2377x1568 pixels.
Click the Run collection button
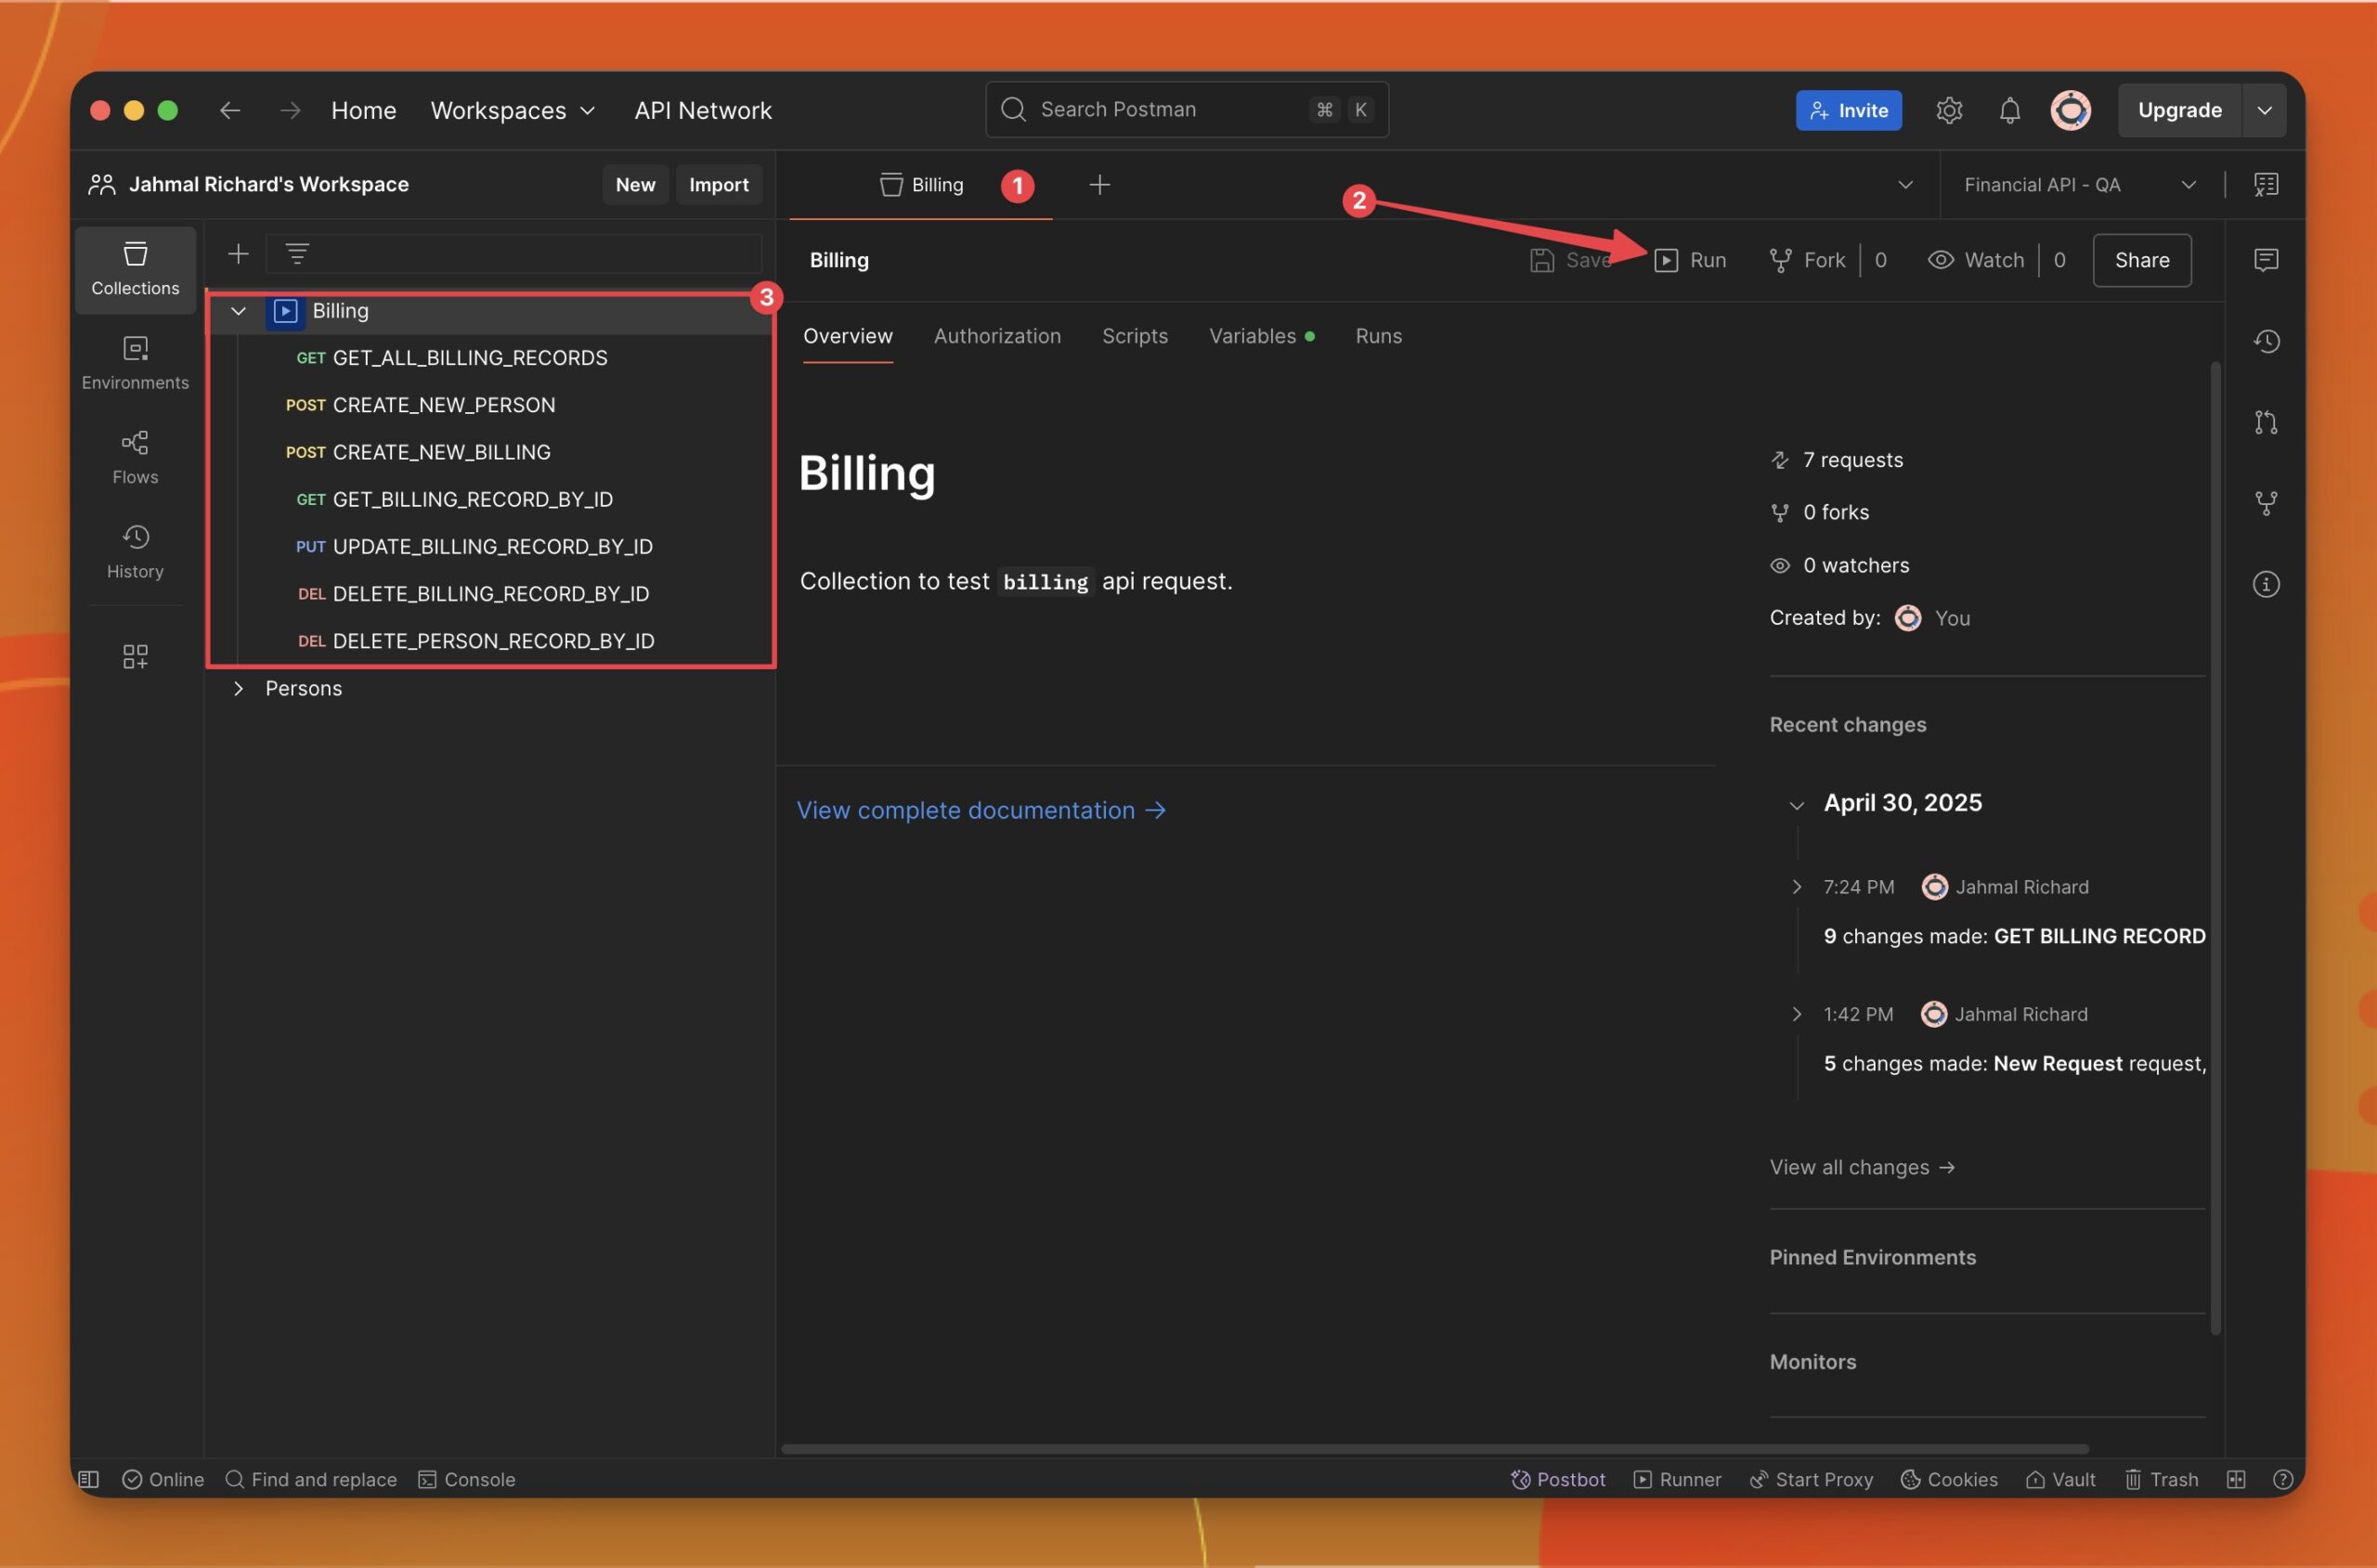pyautogui.click(x=1690, y=260)
